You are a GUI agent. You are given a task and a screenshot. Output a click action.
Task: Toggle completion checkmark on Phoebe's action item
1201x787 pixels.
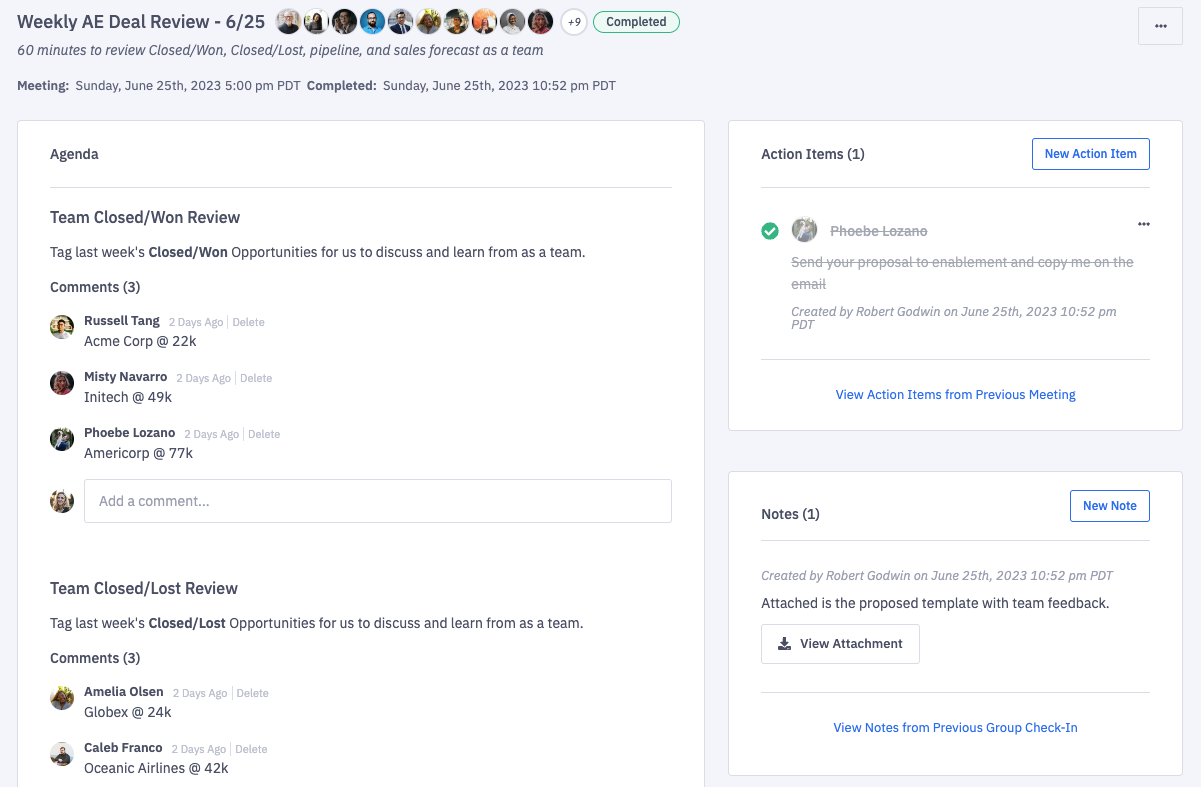click(770, 230)
